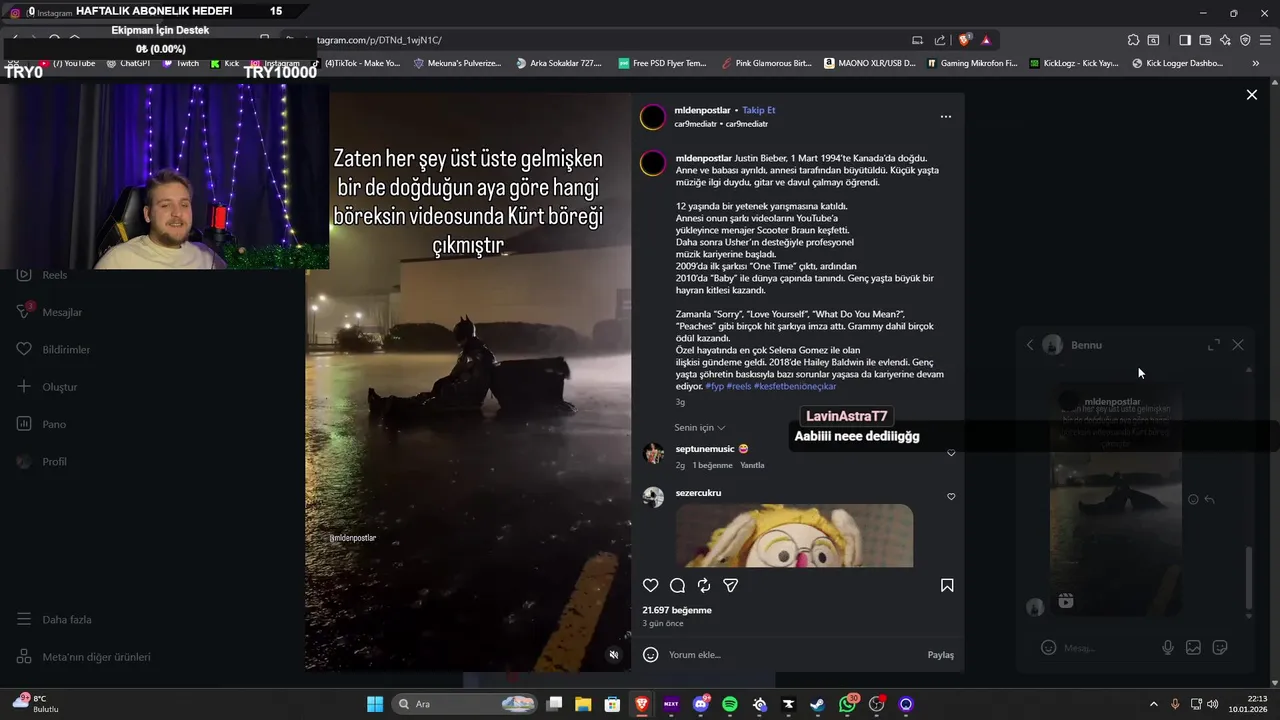
Task: Open the Brave Wallet icon
Action: [1205, 40]
